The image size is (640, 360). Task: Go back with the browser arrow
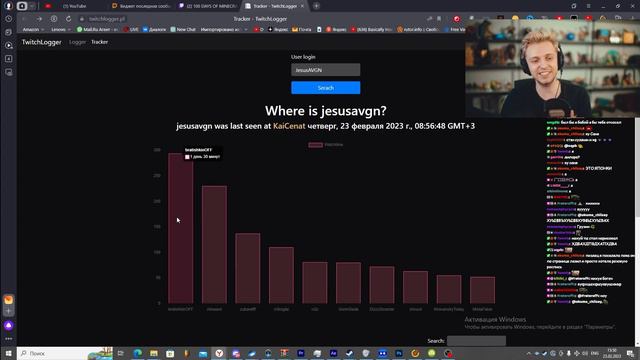coord(24,19)
